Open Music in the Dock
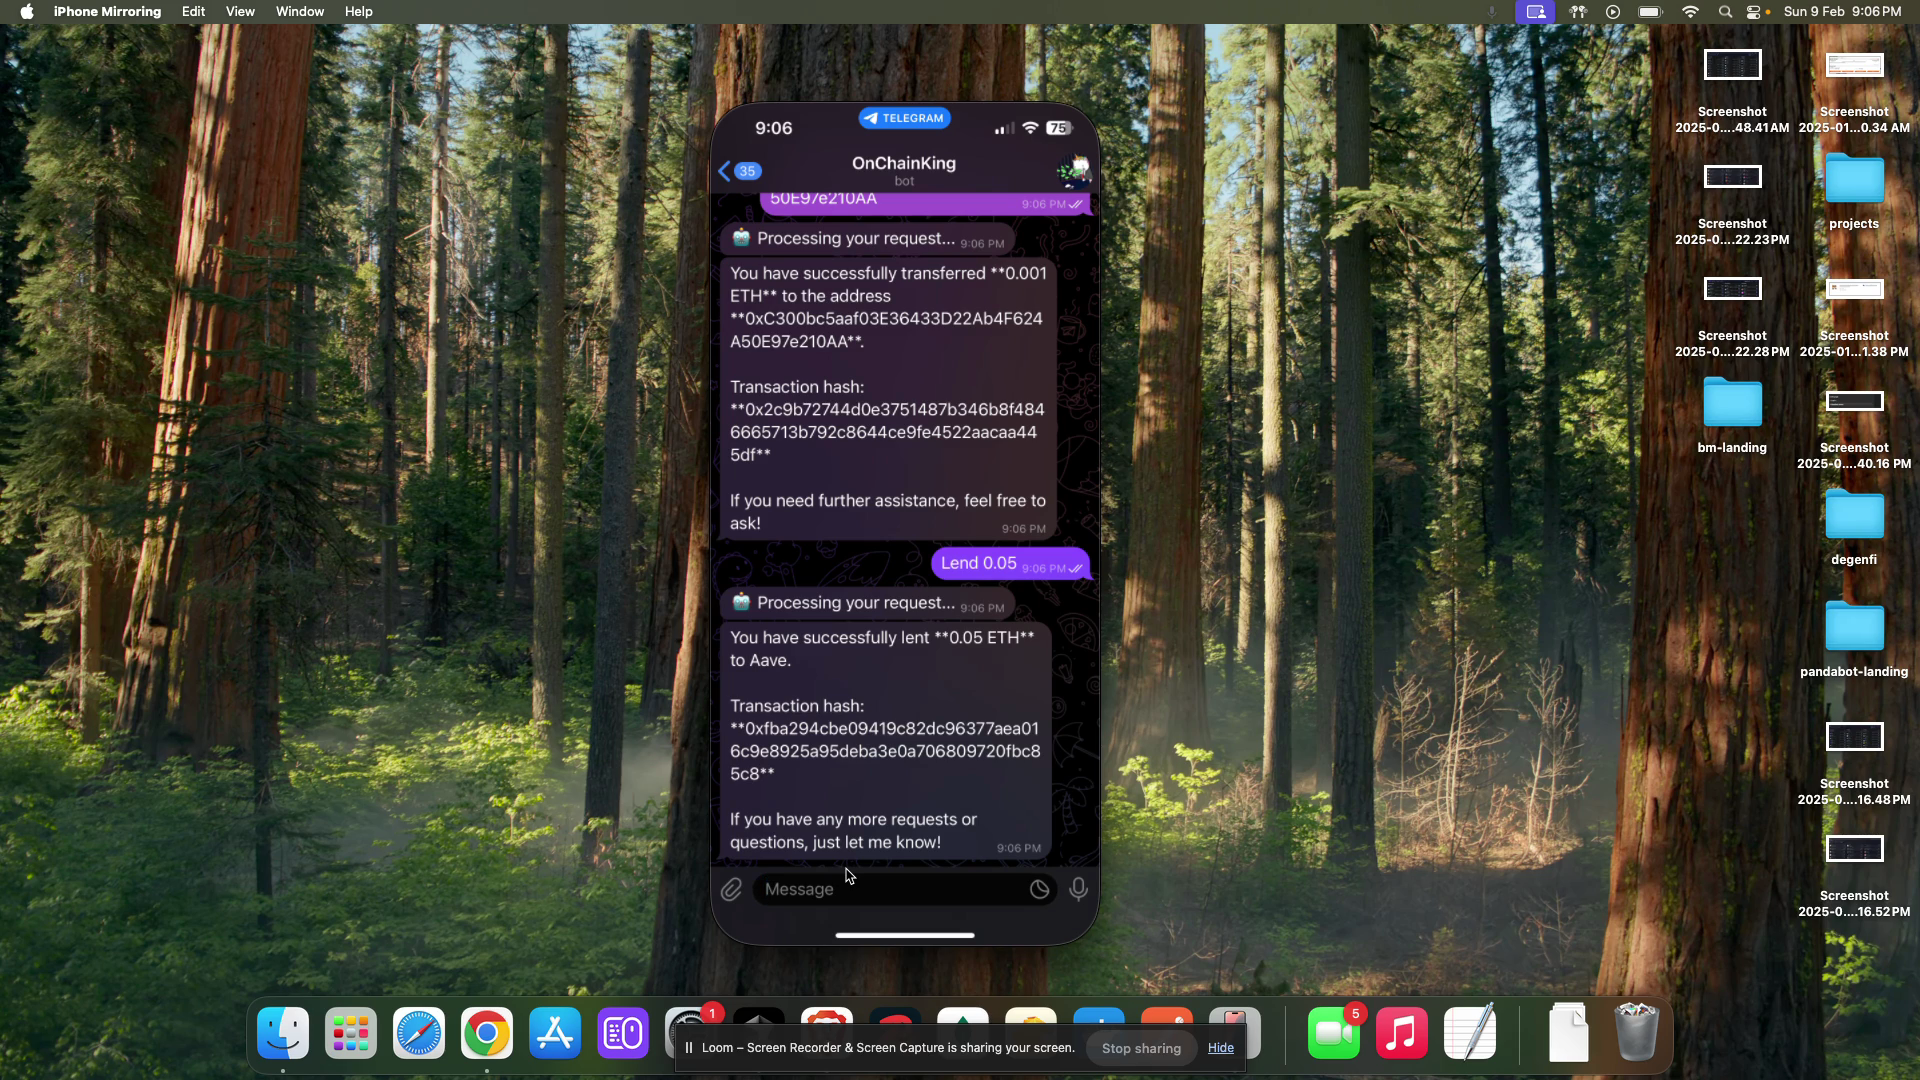Image resolution: width=1920 pixels, height=1080 pixels. [x=1402, y=1033]
